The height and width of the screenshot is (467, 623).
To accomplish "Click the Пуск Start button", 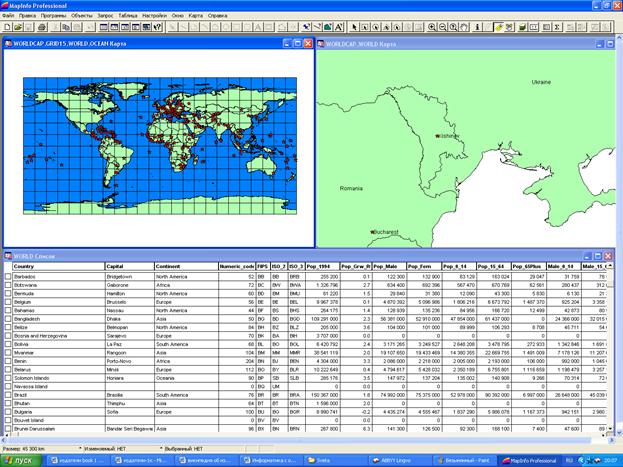I will pyautogui.click(x=20, y=460).
